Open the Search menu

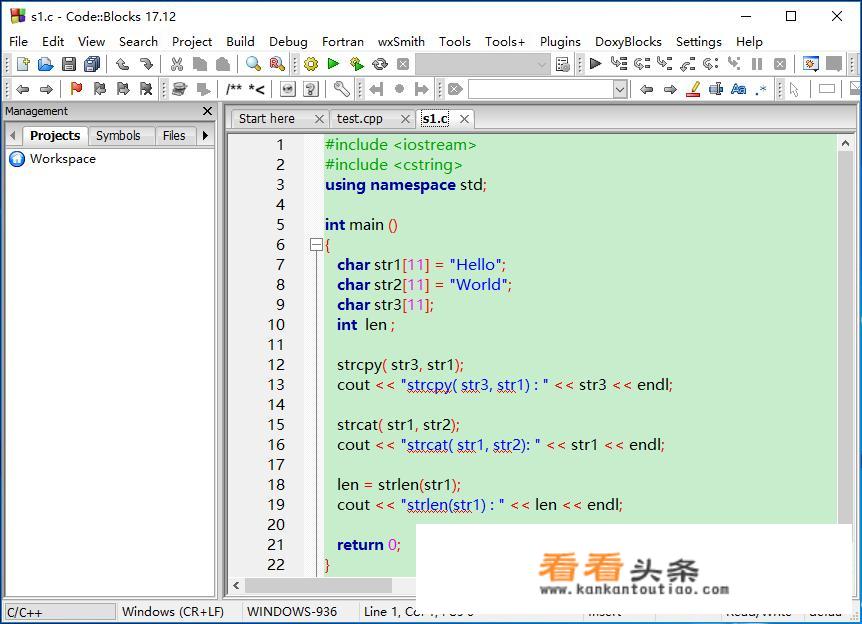pyautogui.click(x=138, y=42)
